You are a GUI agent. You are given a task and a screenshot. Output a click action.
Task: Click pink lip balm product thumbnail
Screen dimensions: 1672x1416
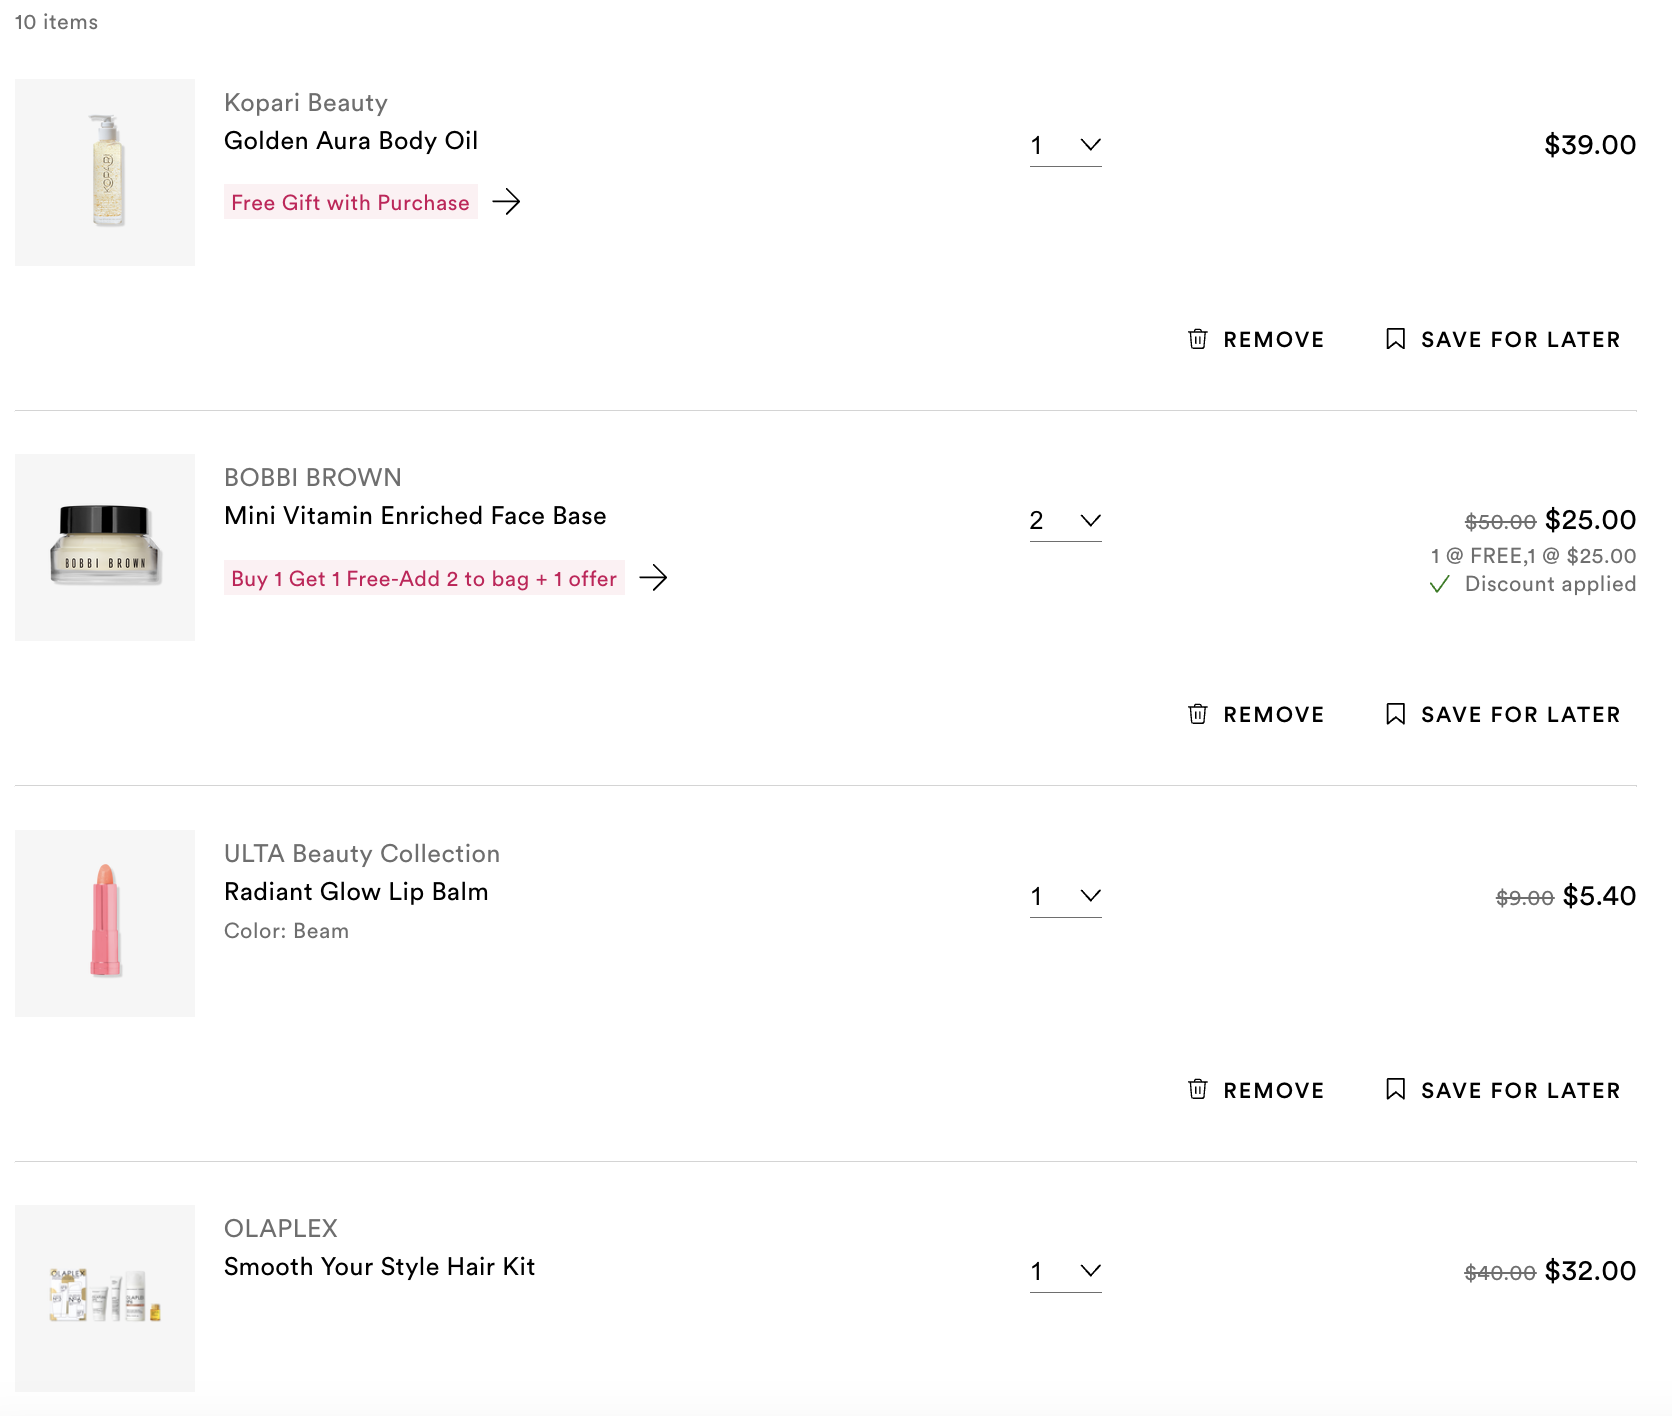[105, 923]
